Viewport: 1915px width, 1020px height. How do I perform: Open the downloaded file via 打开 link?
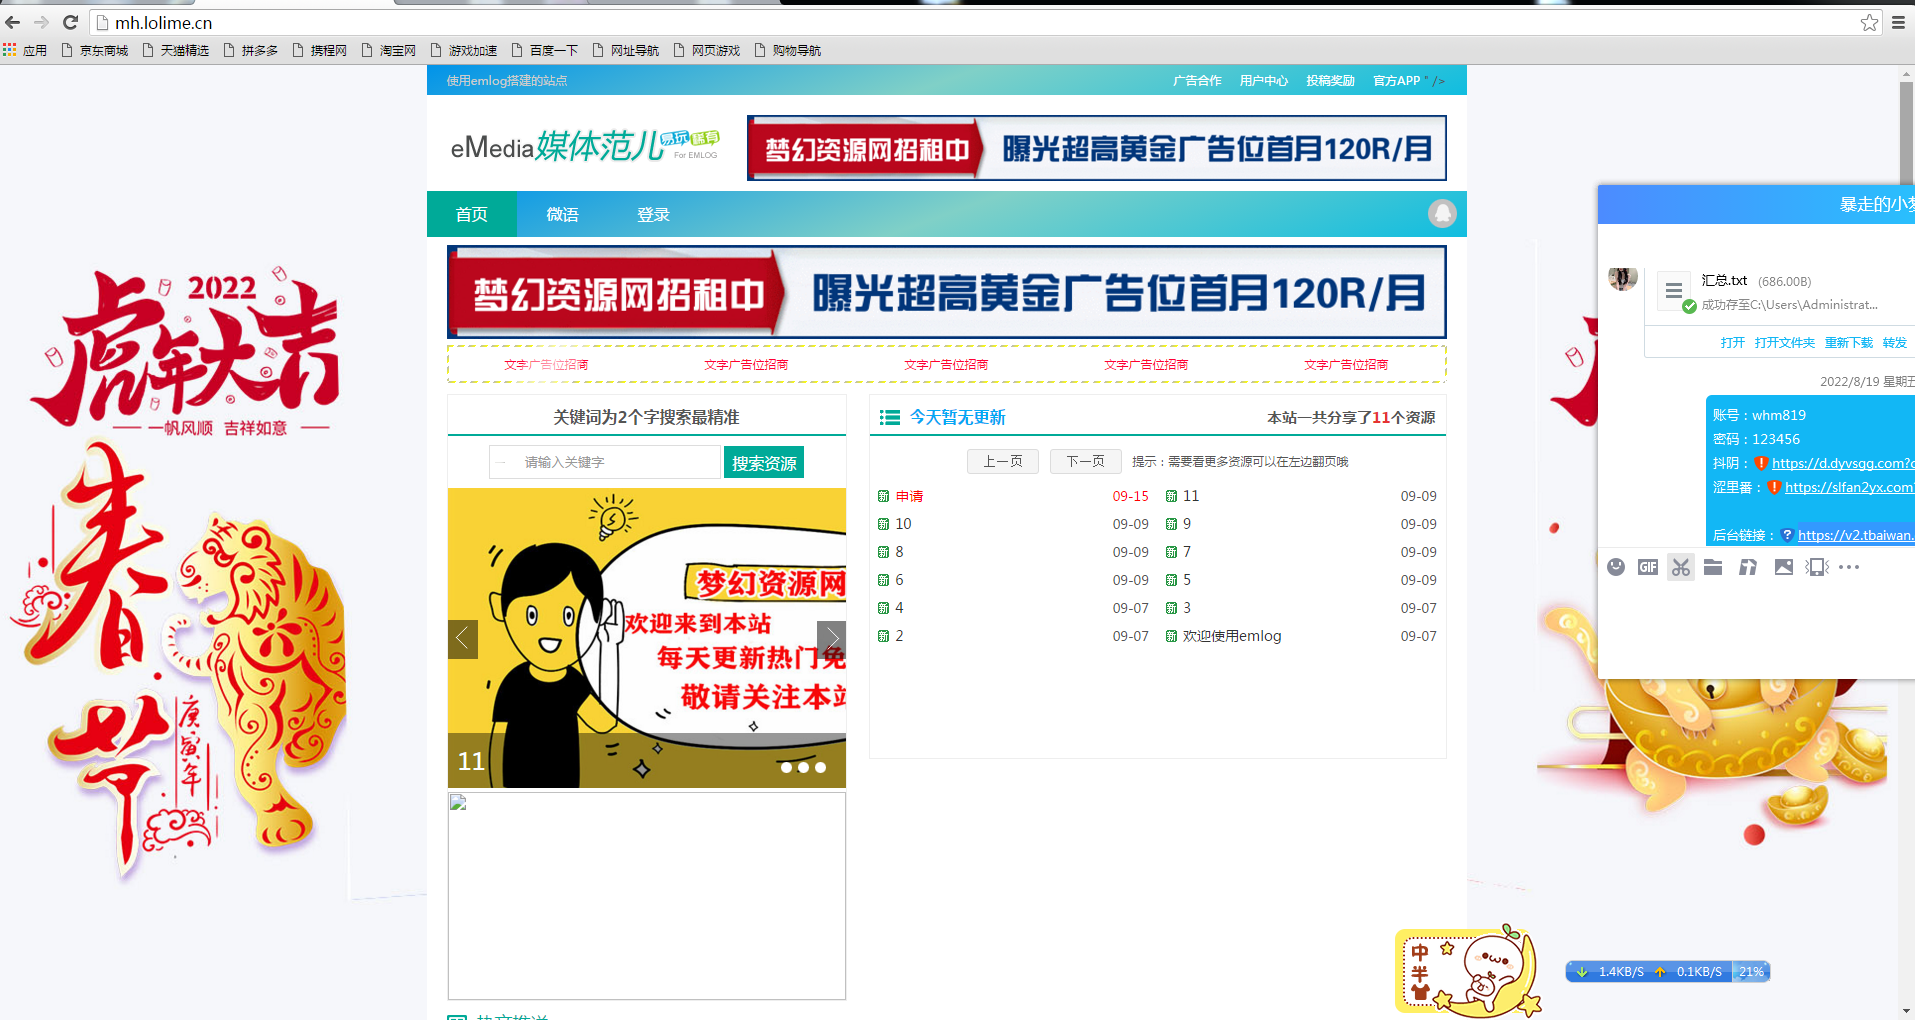(x=1732, y=342)
